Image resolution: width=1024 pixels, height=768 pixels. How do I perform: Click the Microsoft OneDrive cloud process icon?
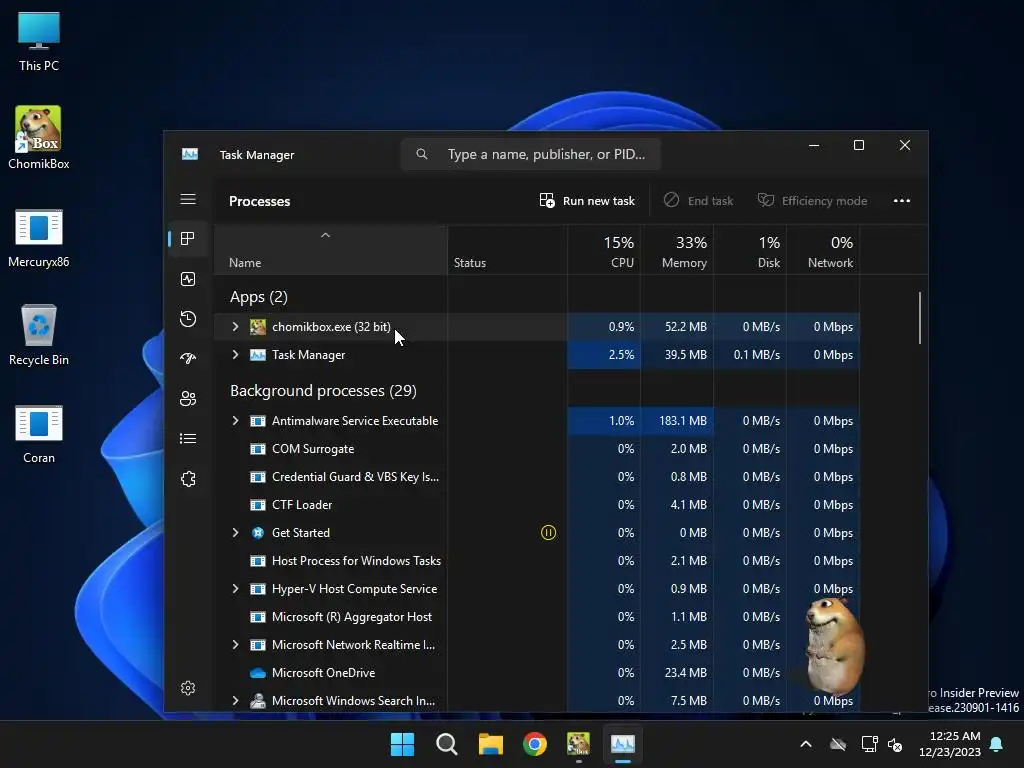tap(258, 673)
